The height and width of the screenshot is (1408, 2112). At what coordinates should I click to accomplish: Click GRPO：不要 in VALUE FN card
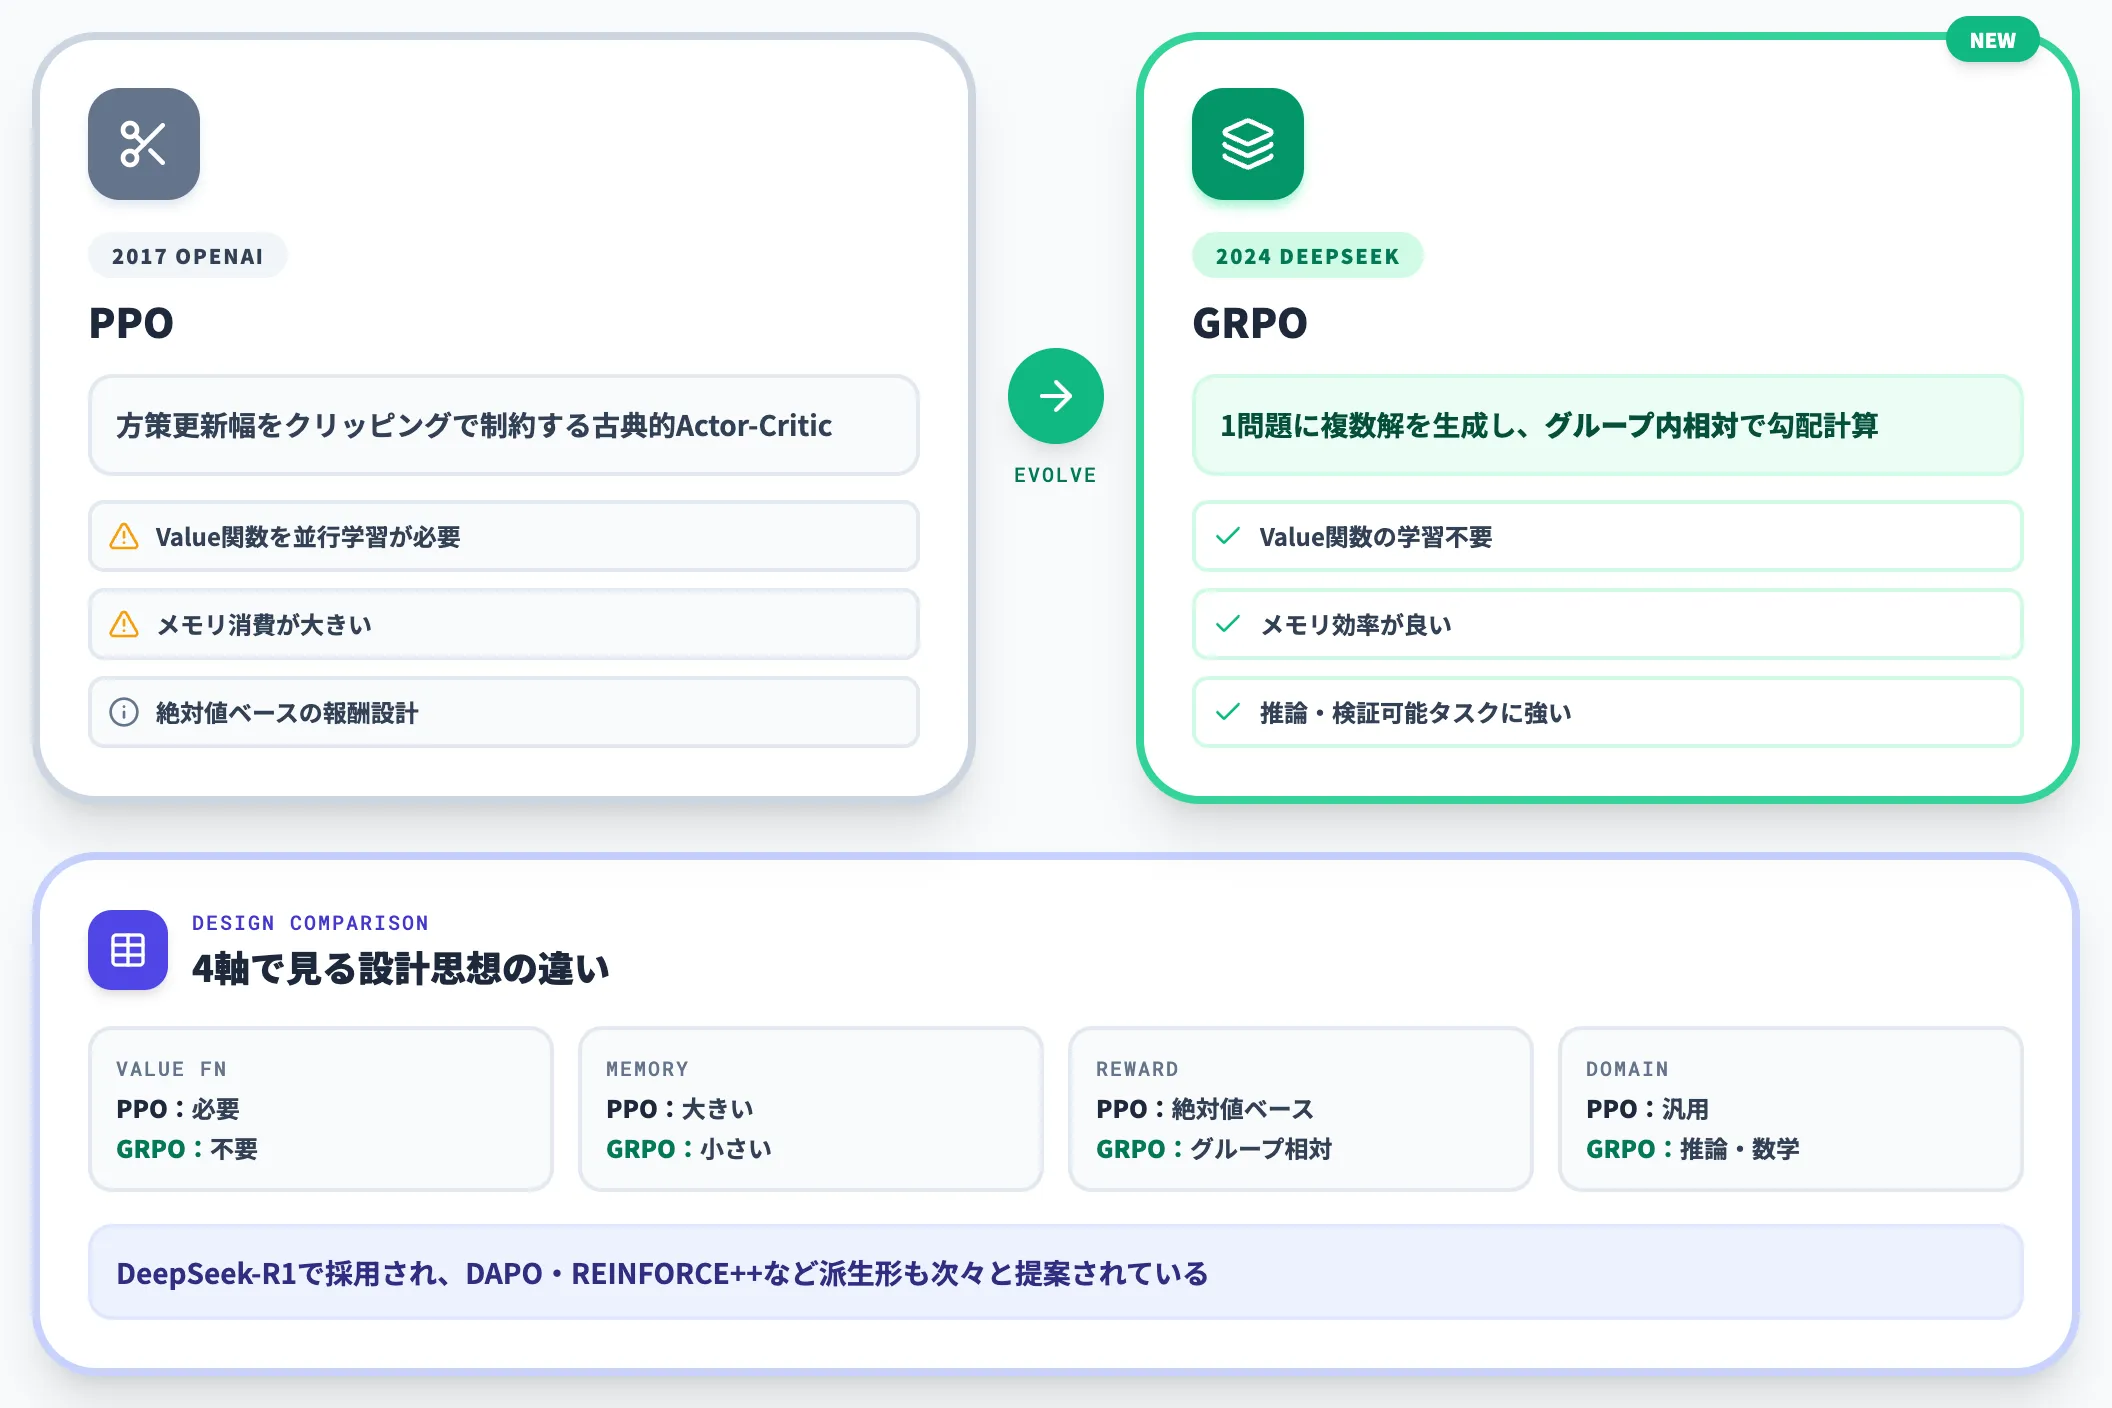(187, 1149)
